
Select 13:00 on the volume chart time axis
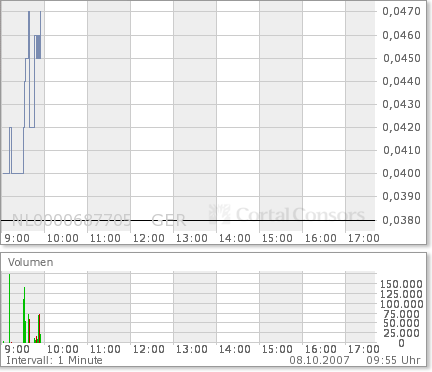click(192, 350)
